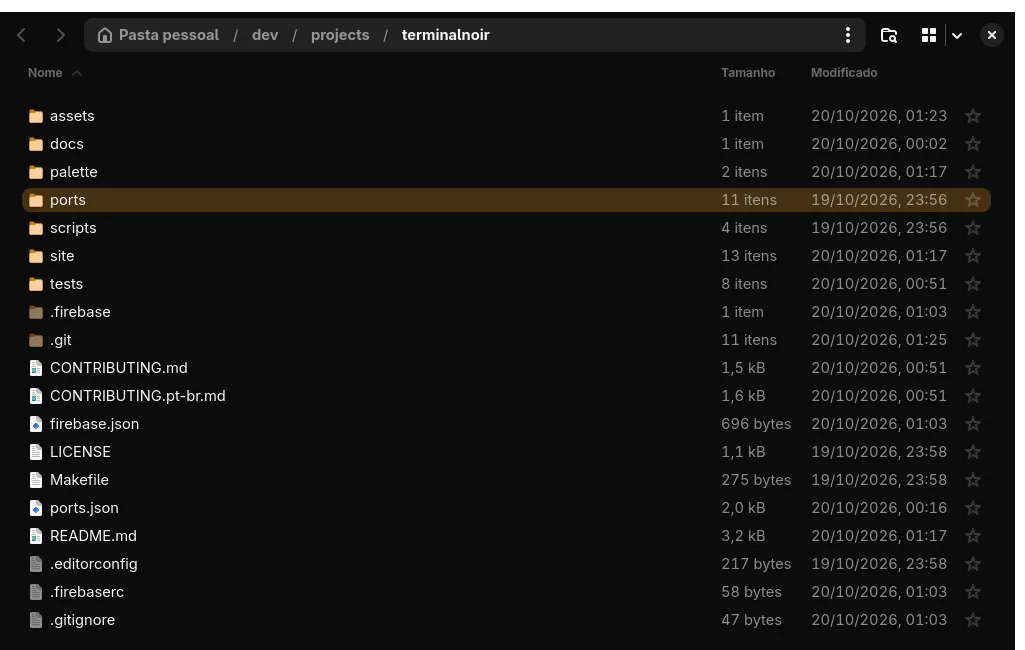
Task: Select scripts folder icon
Action: (36, 228)
